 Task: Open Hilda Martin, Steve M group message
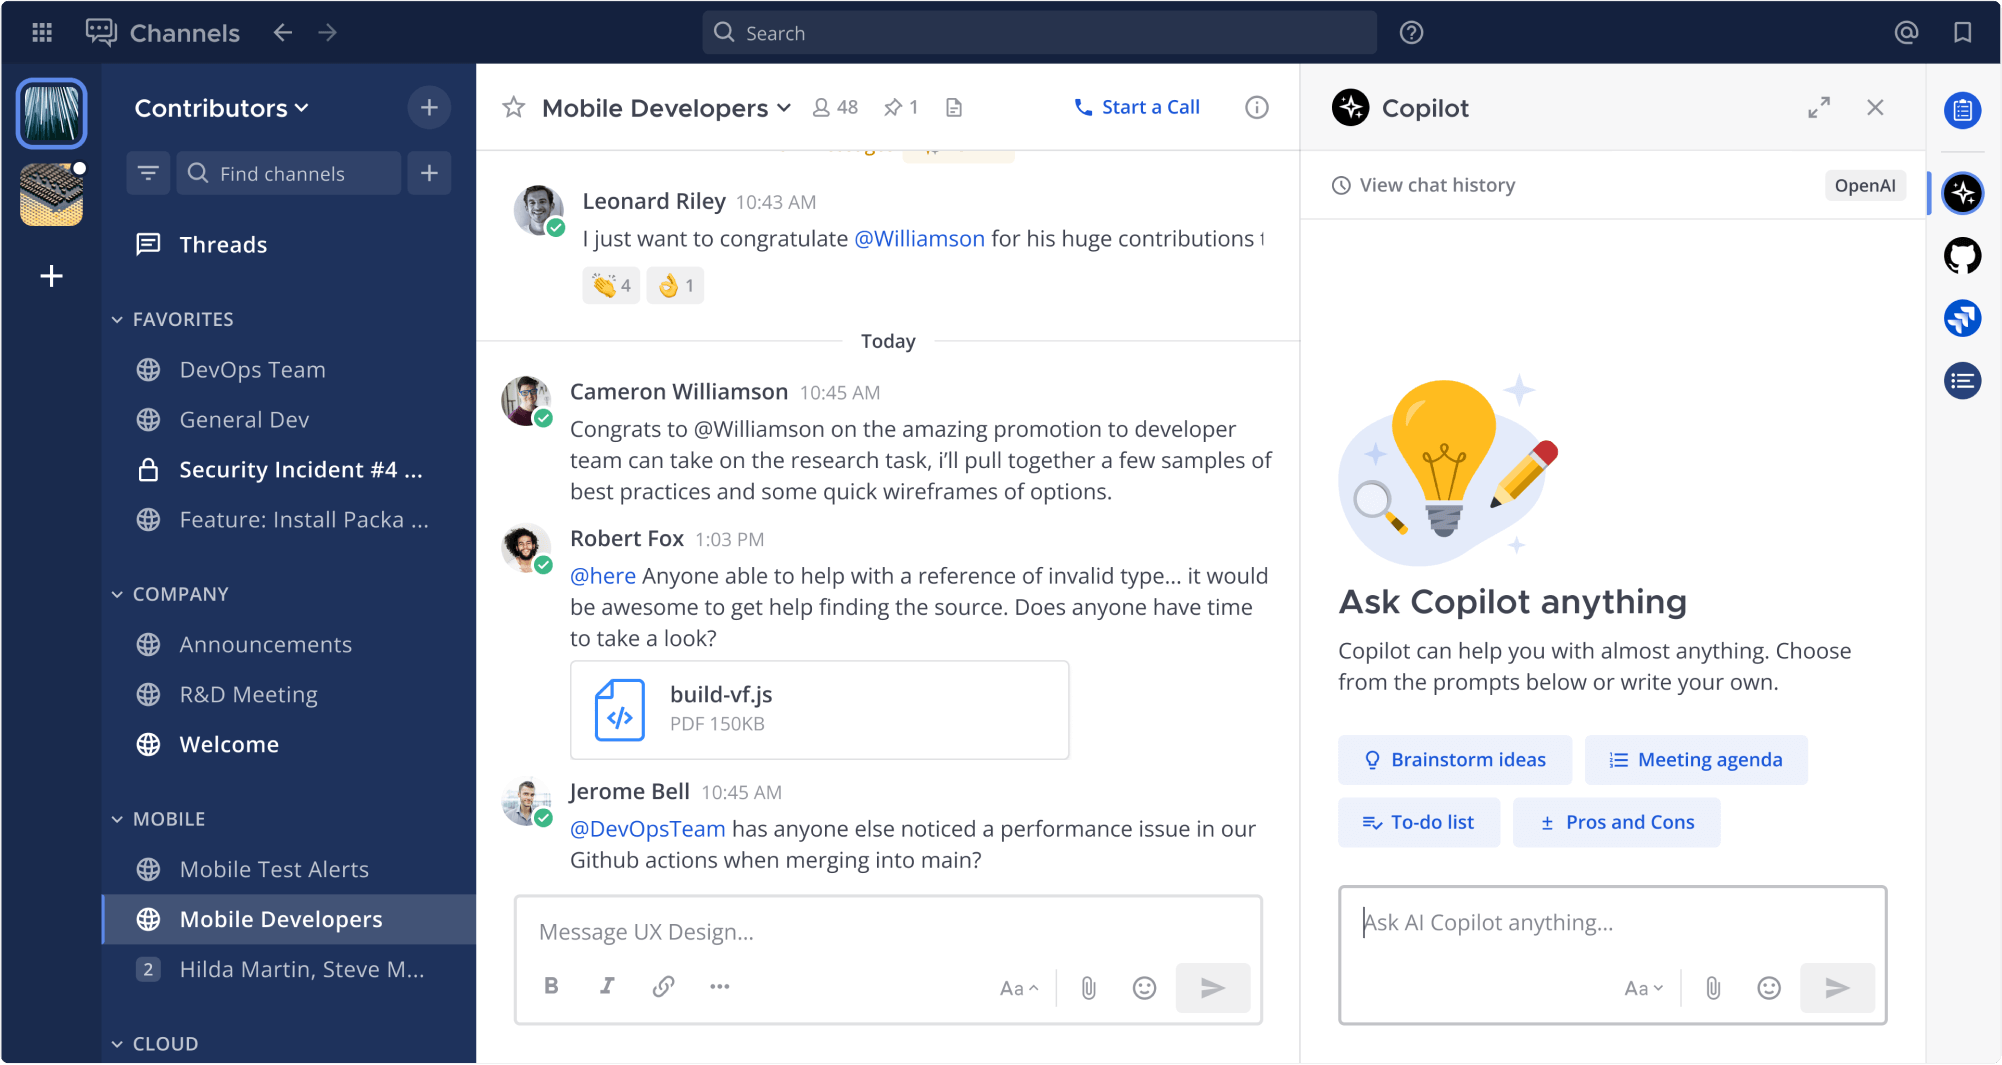289,970
